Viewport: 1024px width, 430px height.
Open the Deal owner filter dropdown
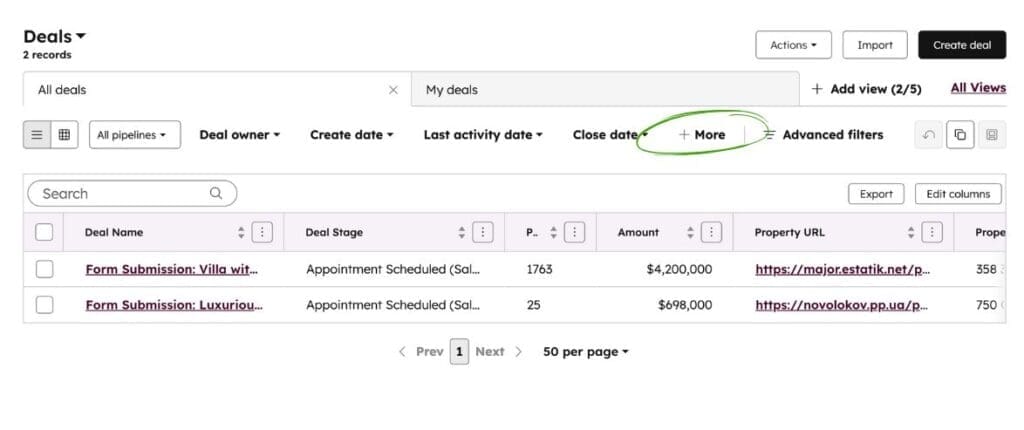click(x=239, y=135)
